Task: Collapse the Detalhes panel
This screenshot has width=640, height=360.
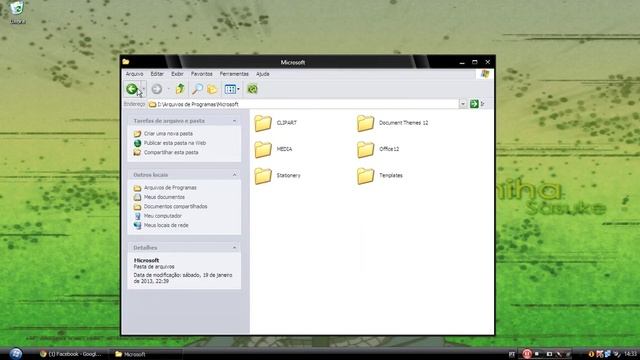Action: 234,248
